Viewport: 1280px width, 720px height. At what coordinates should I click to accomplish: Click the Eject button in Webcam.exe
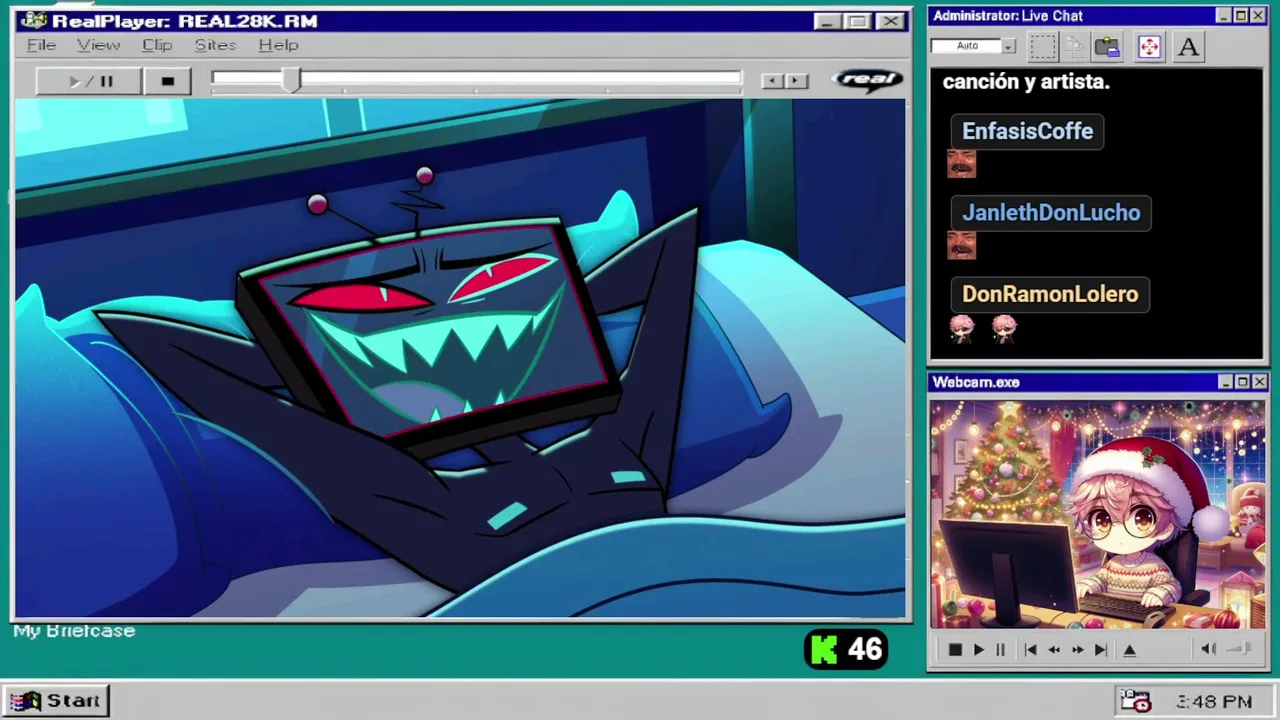(1129, 650)
